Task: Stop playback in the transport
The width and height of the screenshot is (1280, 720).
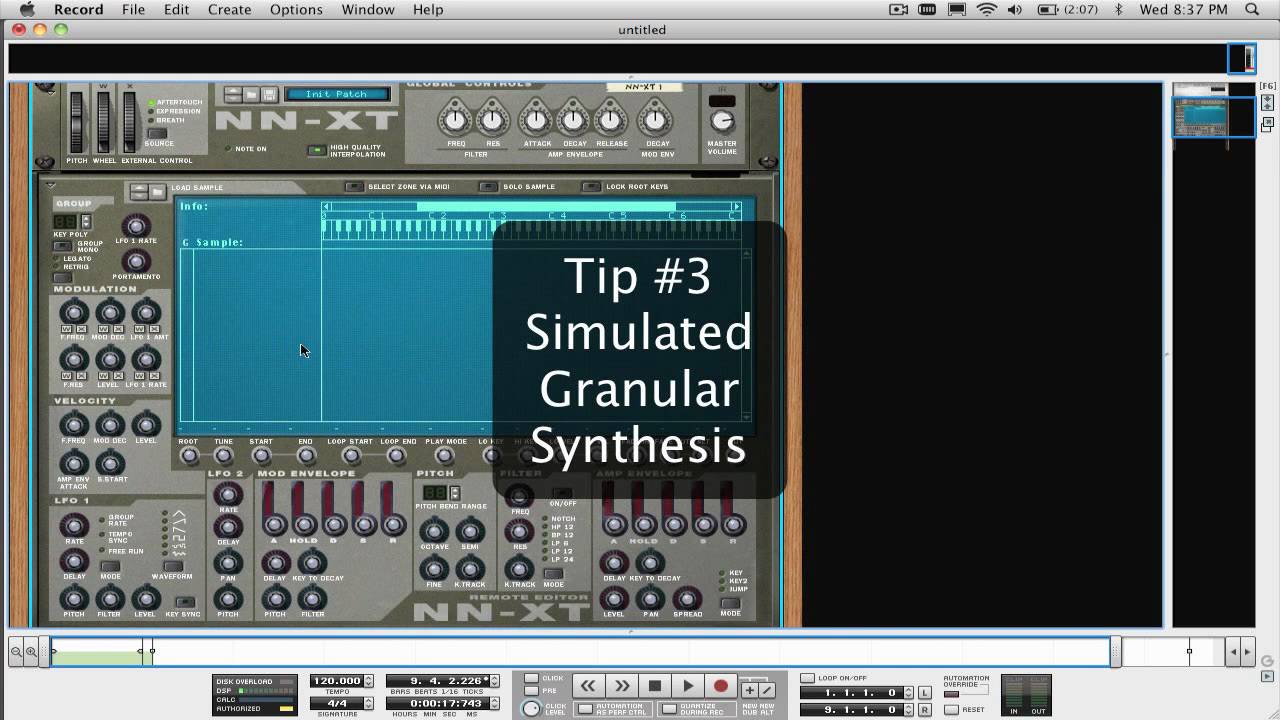Action: coord(655,686)
